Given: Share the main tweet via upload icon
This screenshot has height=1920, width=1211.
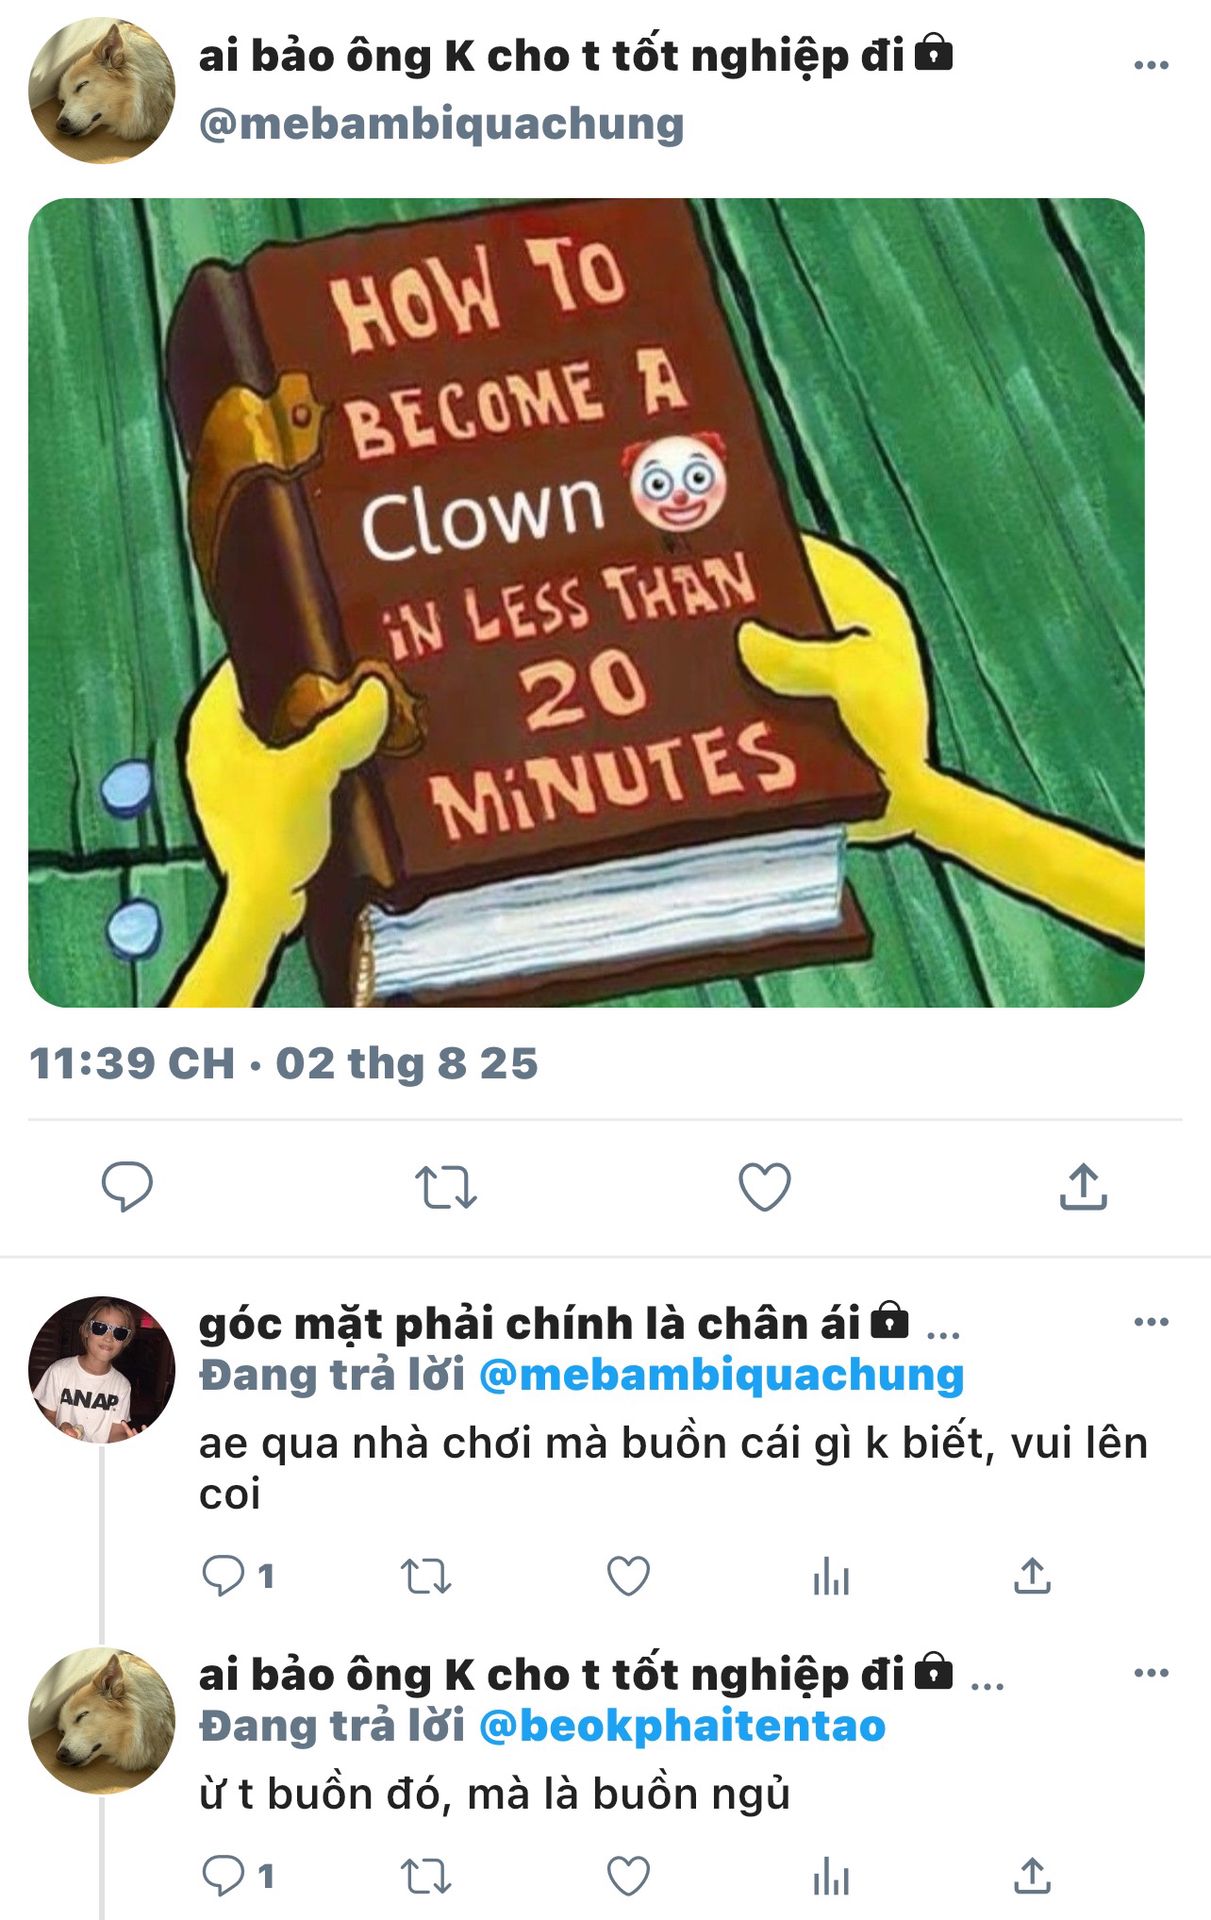Looking at the screenshot, I should coord(1083,1186).
